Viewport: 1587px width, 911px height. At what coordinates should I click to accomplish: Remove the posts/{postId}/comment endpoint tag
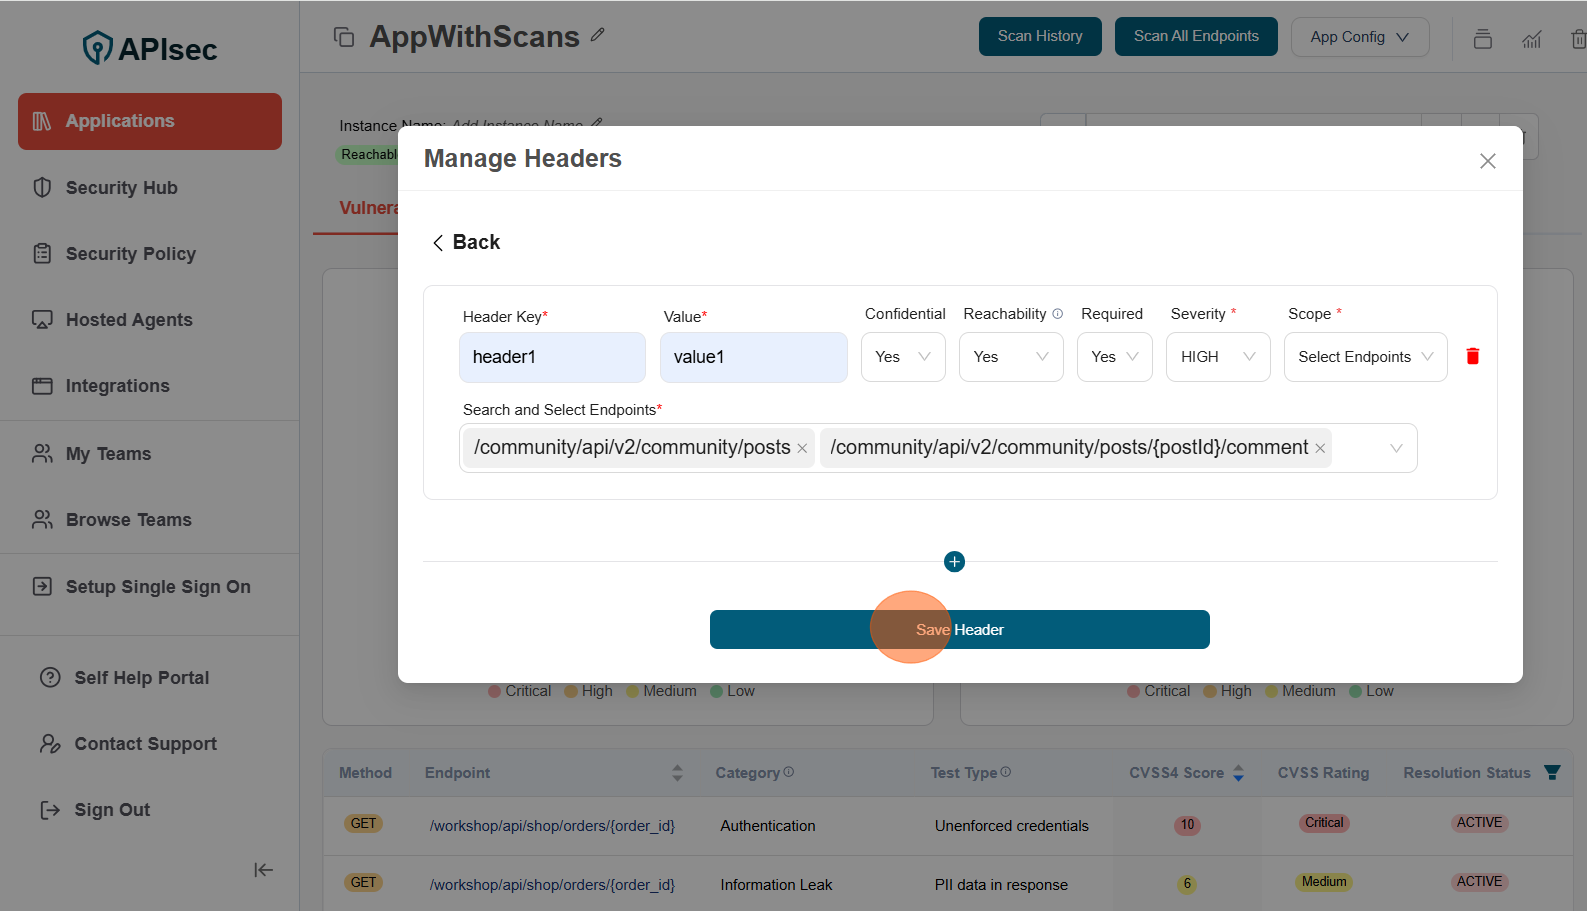tap(1320, 449)
